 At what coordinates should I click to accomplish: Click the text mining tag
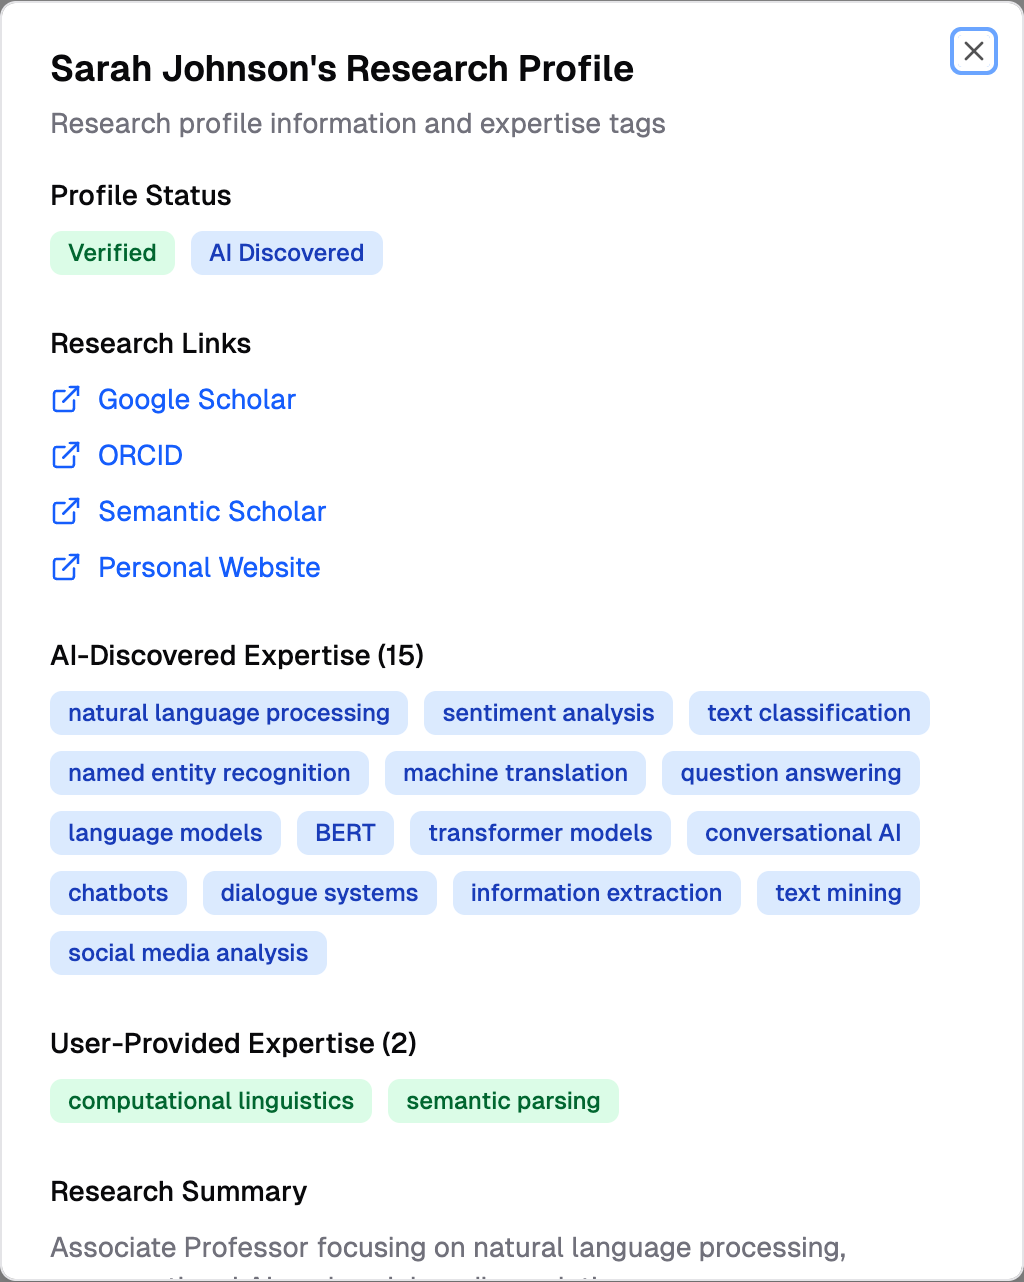coord(838,893)
